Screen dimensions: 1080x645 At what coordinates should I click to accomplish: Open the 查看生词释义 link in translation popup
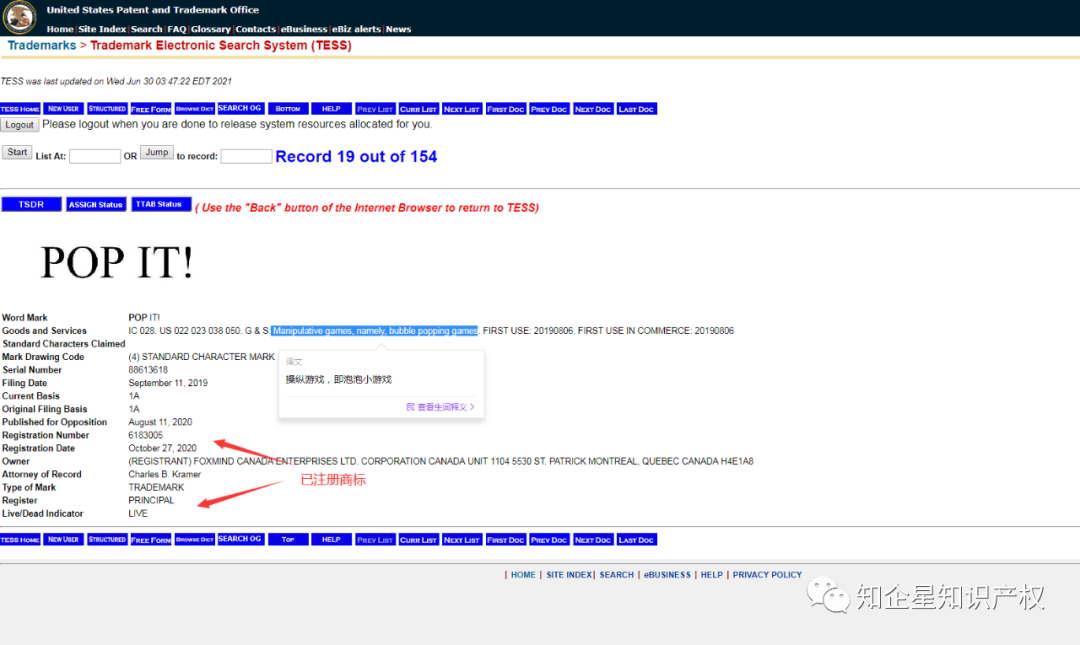[x=440, y=407]
